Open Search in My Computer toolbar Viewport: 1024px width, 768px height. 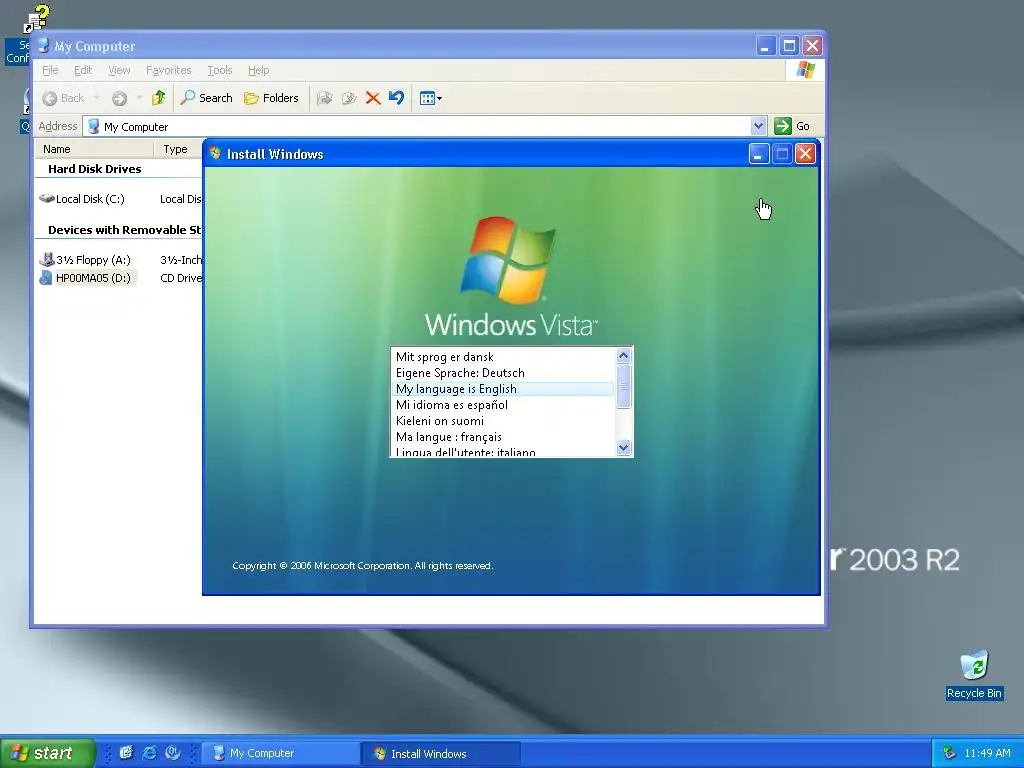point(206,98)
